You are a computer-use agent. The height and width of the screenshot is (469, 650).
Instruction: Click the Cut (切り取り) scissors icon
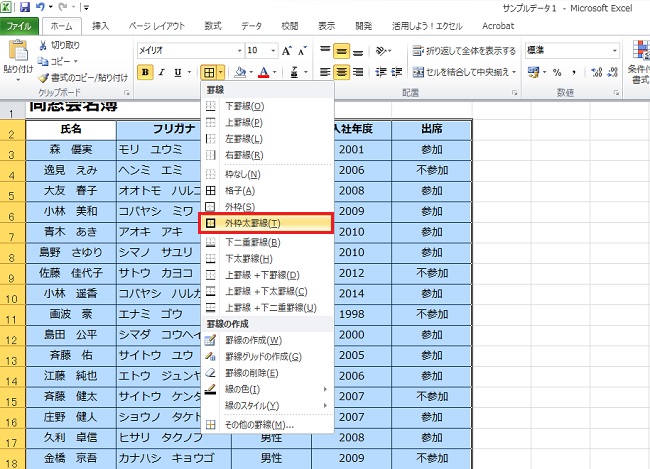pyautogui.click(x=43, y=46)
